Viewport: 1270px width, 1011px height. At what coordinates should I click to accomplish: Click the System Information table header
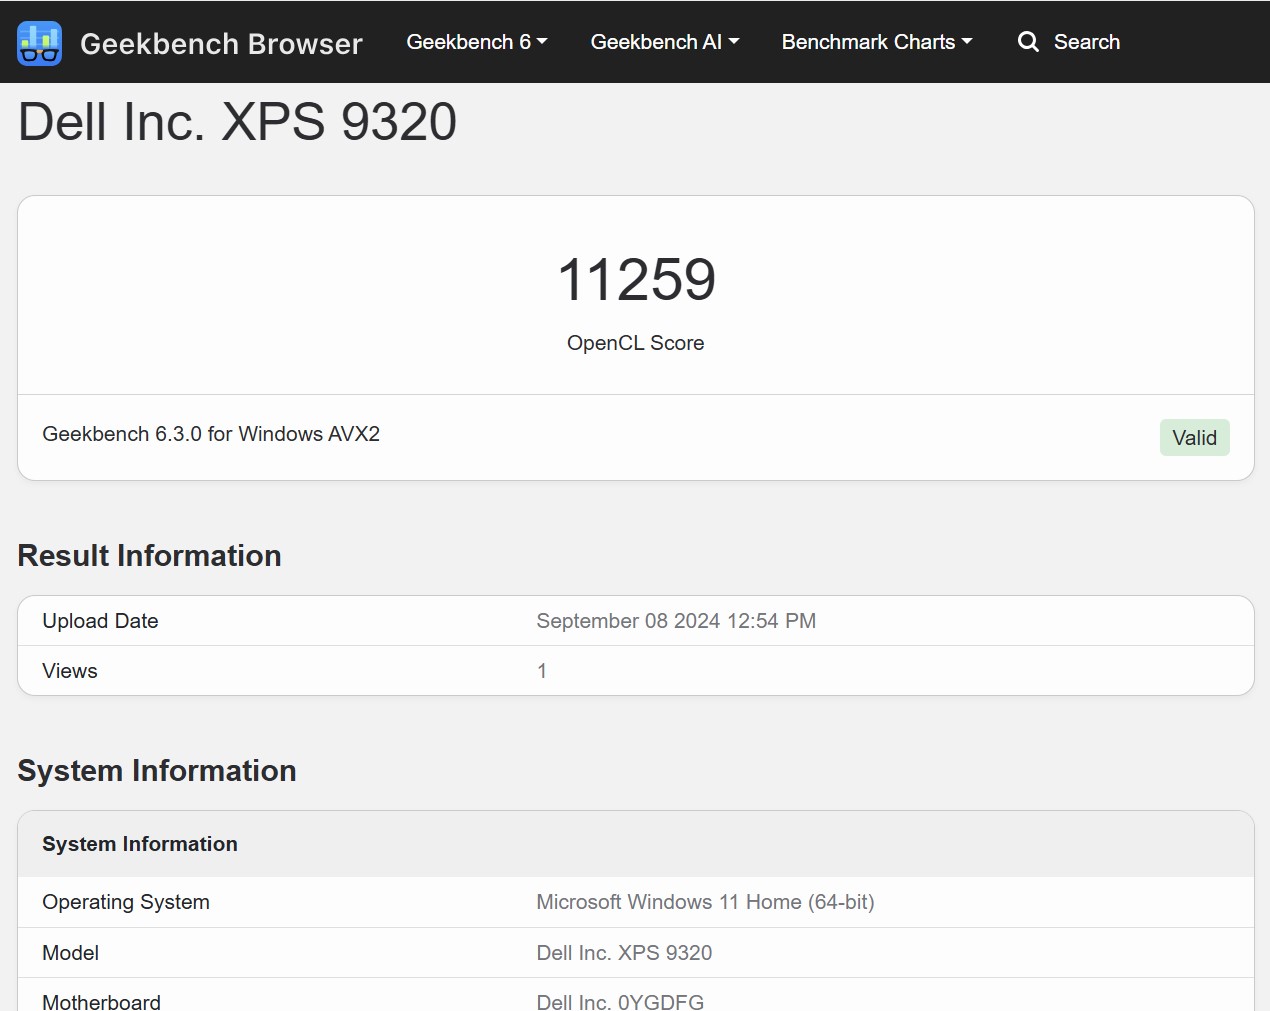(140, 844)
